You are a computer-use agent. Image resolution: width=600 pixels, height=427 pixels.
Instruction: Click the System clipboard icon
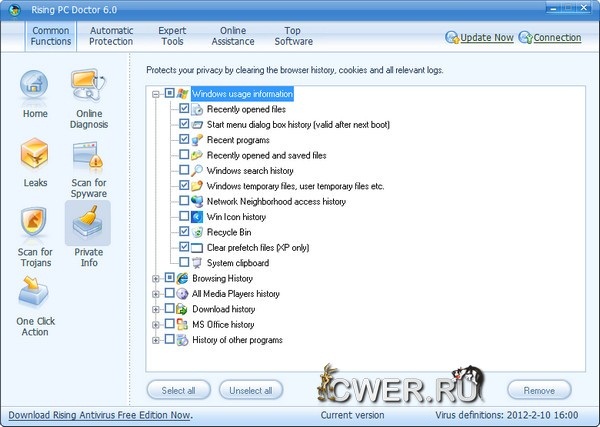197,263
